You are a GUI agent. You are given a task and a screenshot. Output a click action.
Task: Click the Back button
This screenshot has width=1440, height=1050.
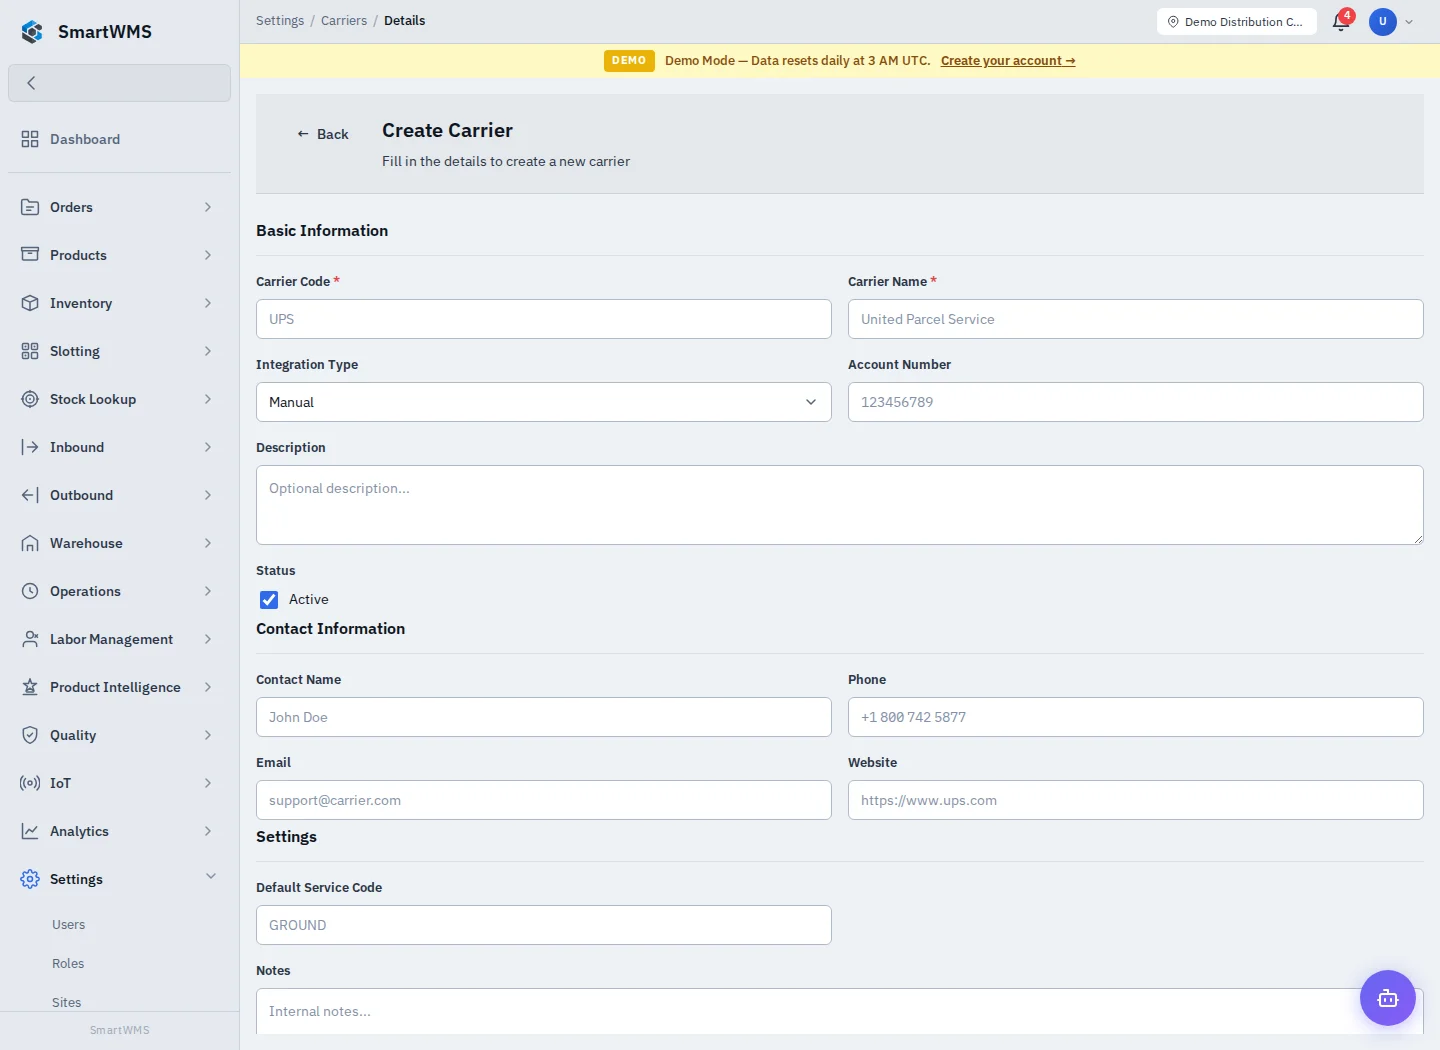[322, 134]
